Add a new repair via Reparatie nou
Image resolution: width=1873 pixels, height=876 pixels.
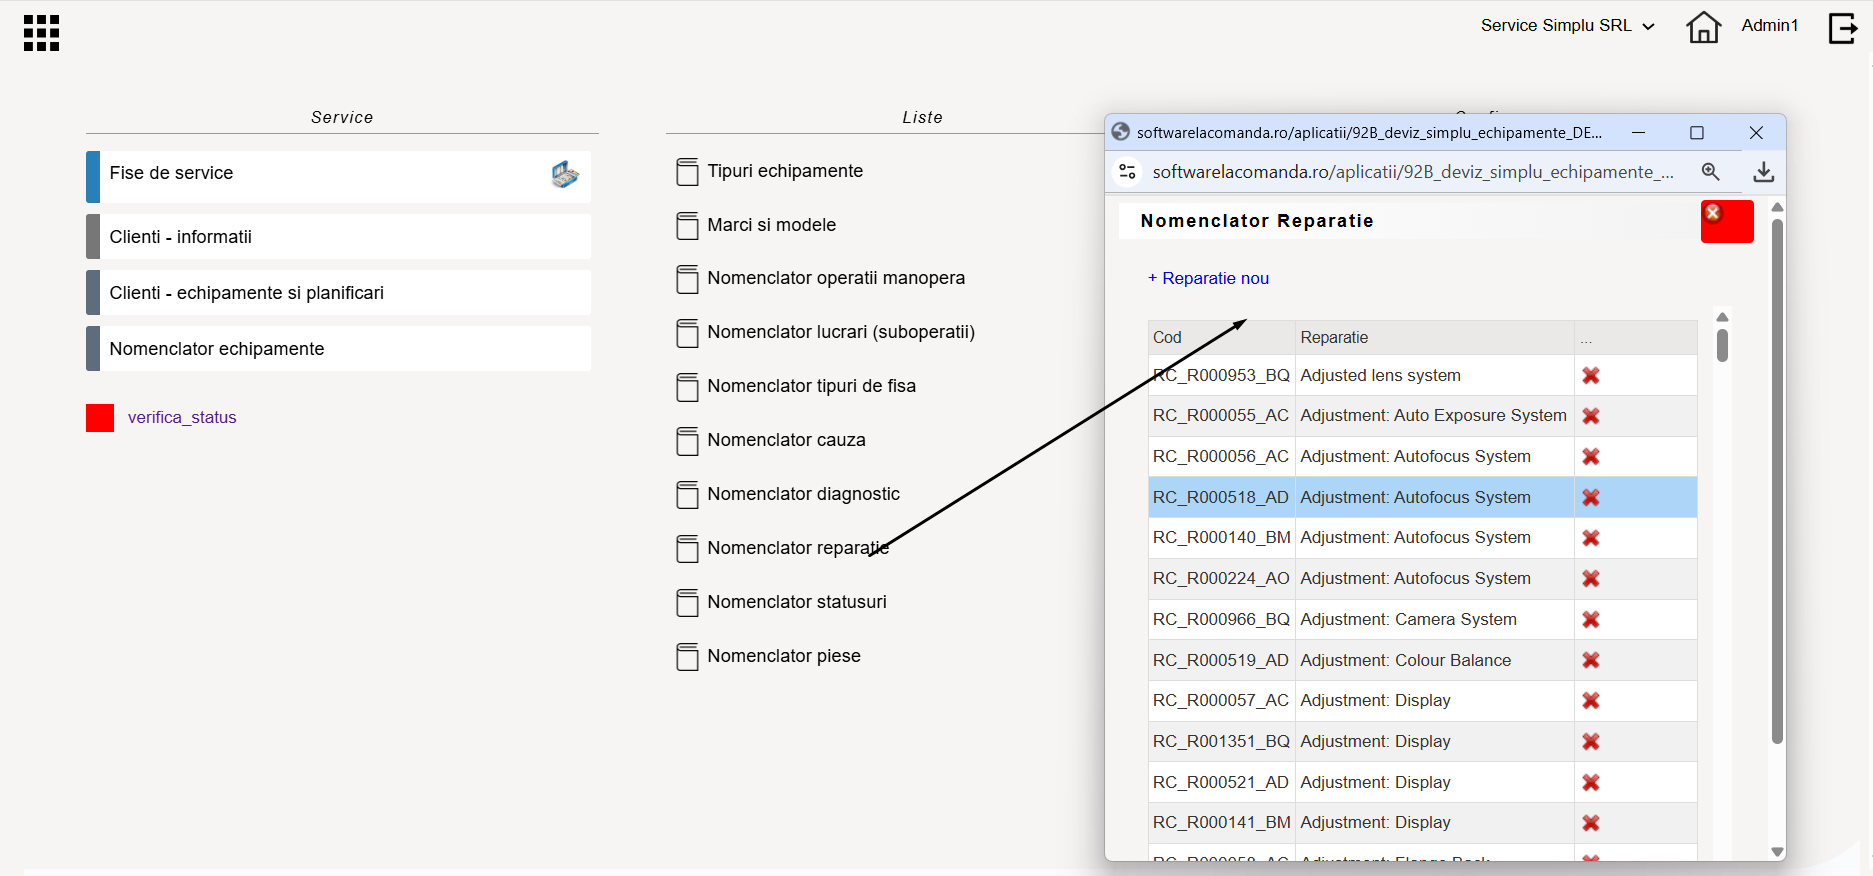click(x=1208, y=279)
